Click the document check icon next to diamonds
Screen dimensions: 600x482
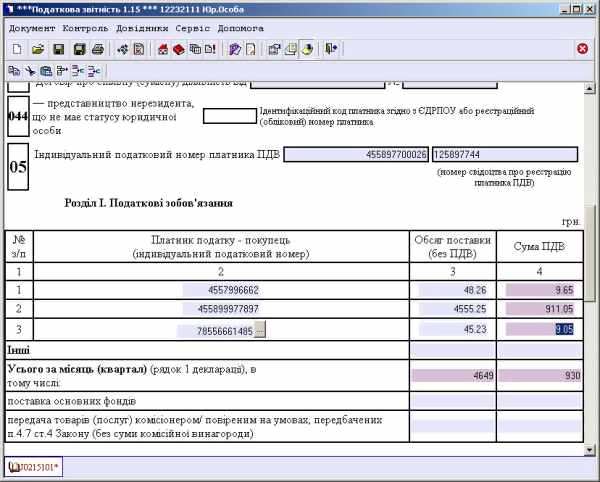coord(139,49)
